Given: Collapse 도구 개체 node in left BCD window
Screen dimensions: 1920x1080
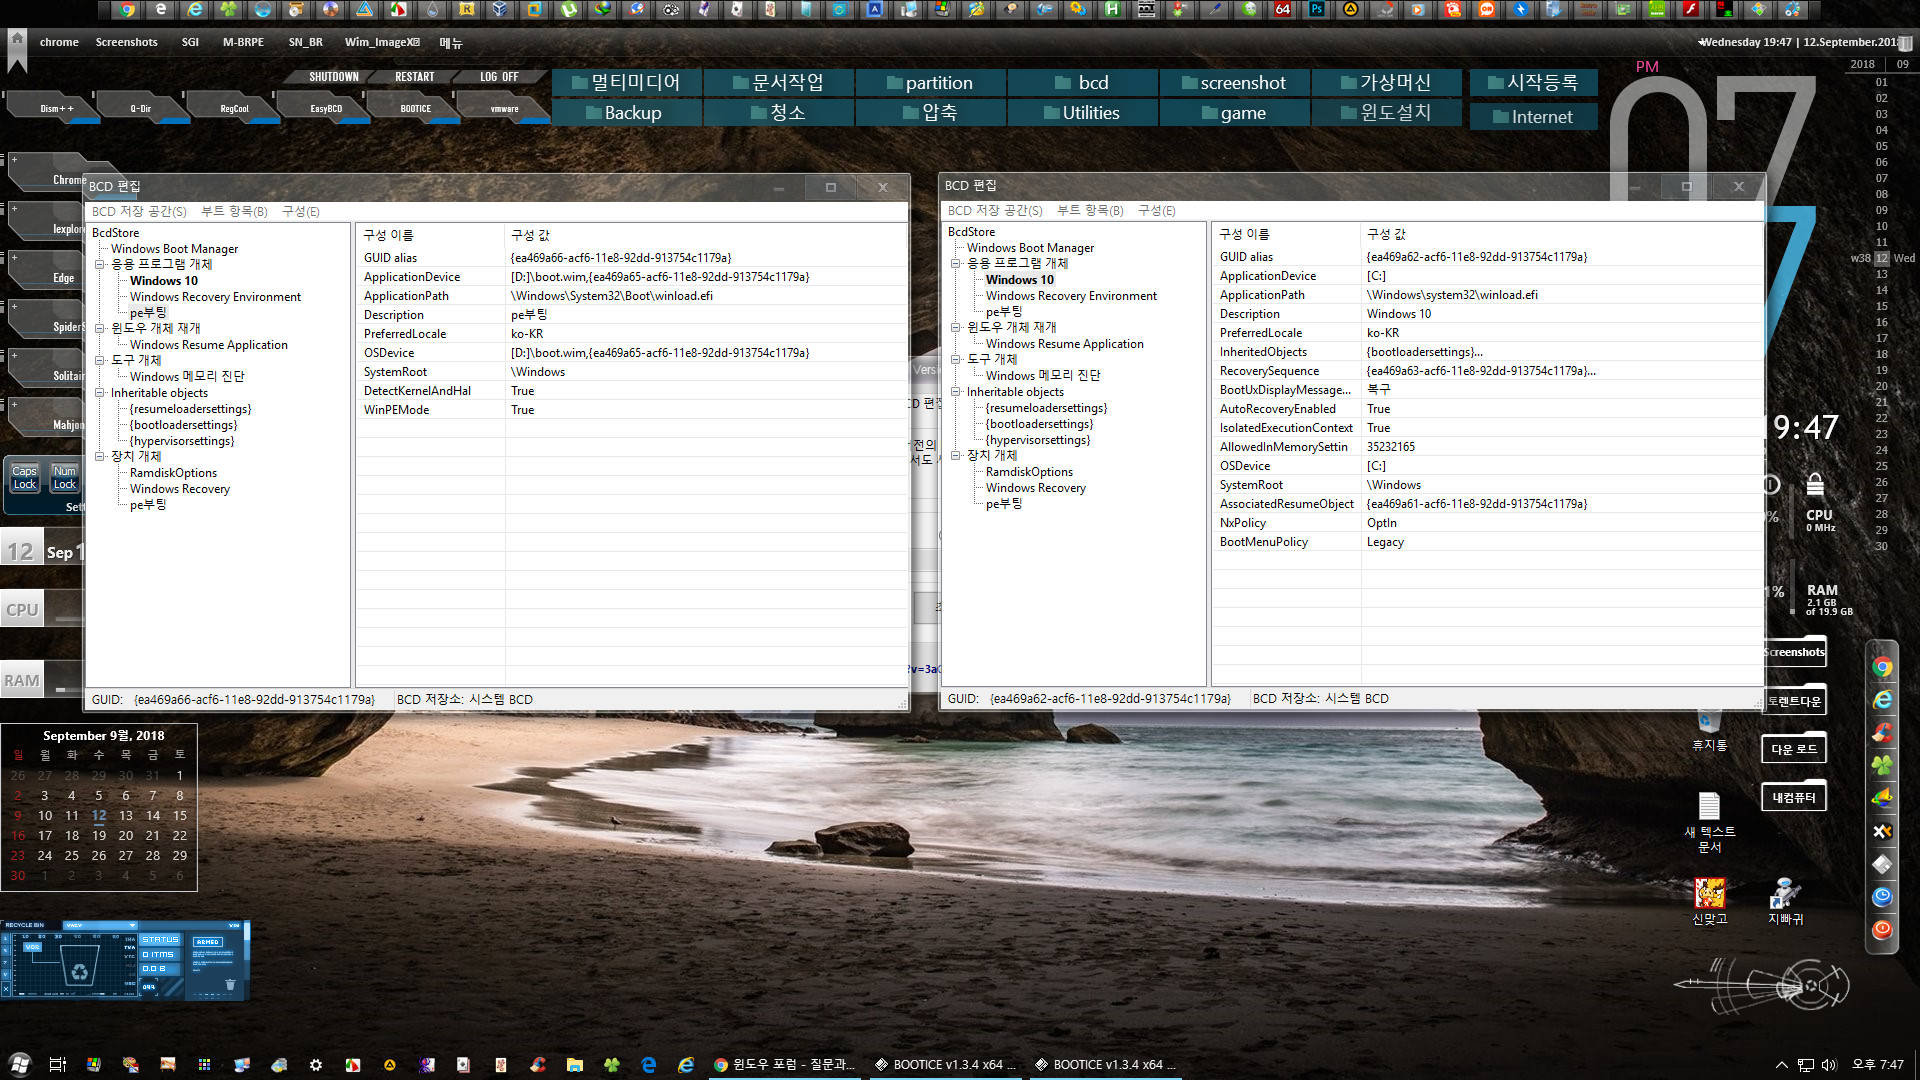Looking at the screenshot, I should click(x=100, y=361).
